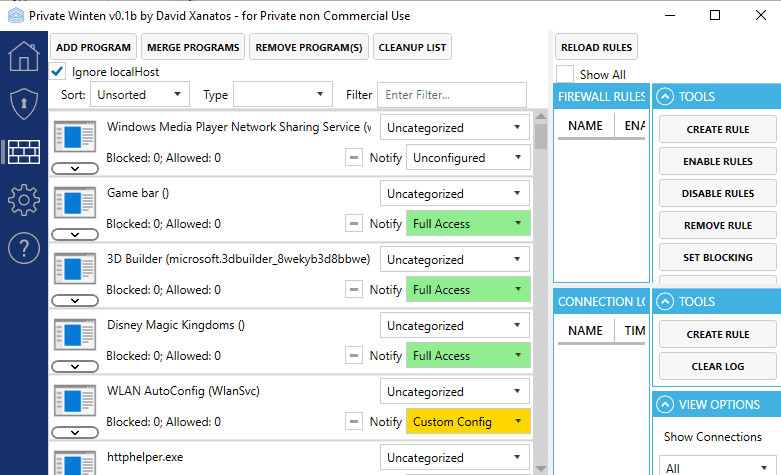The height and width of the screenshot is (475, 781).
Task: Click the program list scroll-up arrow
Action: point(541,116)
